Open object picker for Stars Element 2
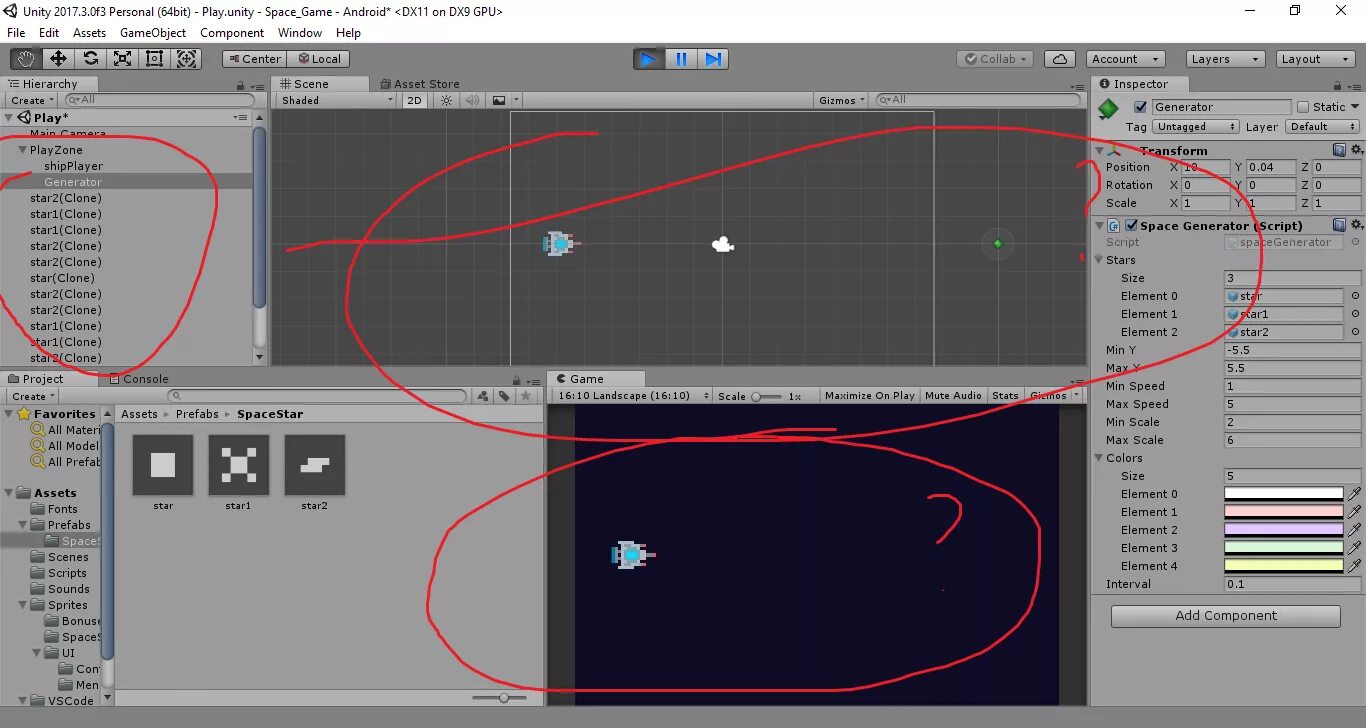Viewport: 1366px width, 728px height. click(1355, 332)
